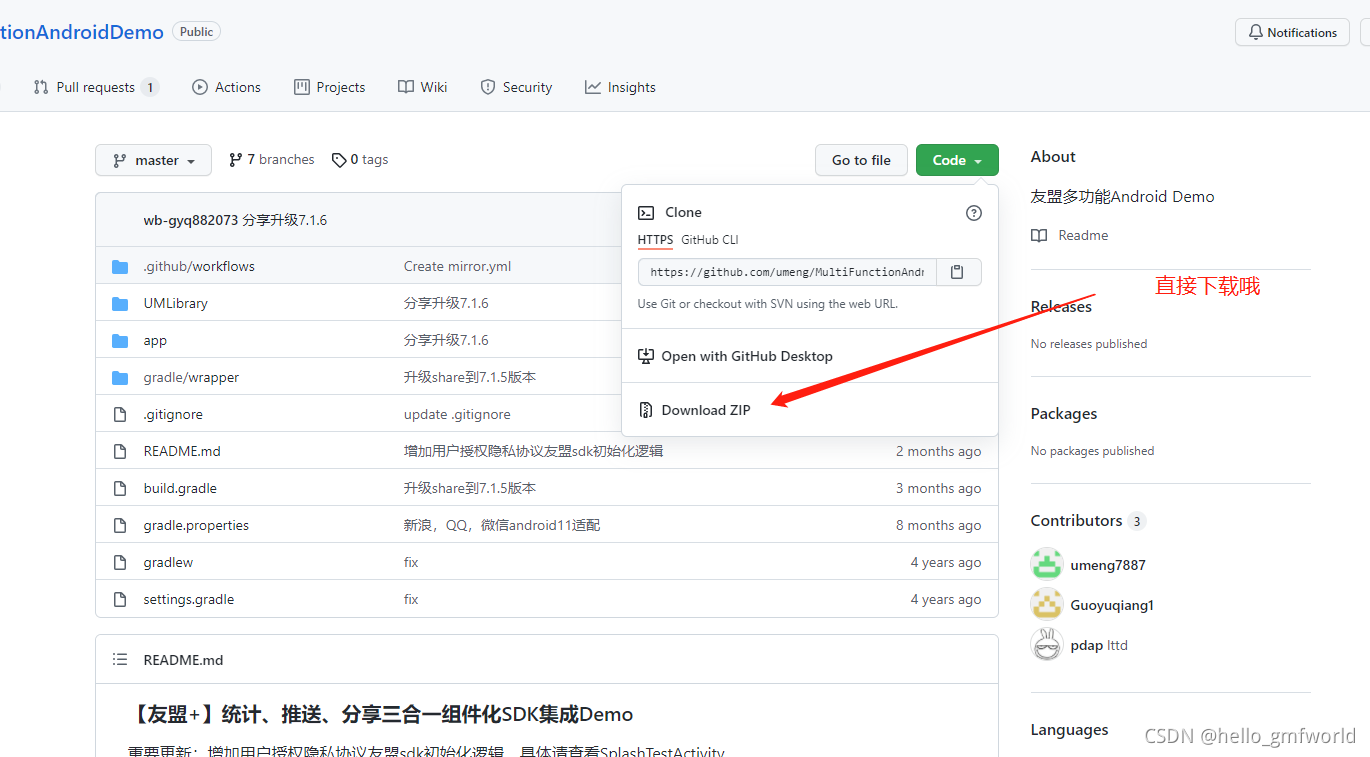1370x757 pixels.
Task: Click the file icon of gradle.properties
Action: (x=121, y=525)
